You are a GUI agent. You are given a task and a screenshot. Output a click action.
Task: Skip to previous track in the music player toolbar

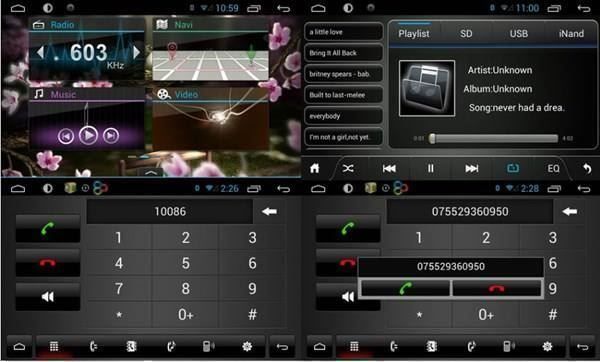[x=389, y=168]
